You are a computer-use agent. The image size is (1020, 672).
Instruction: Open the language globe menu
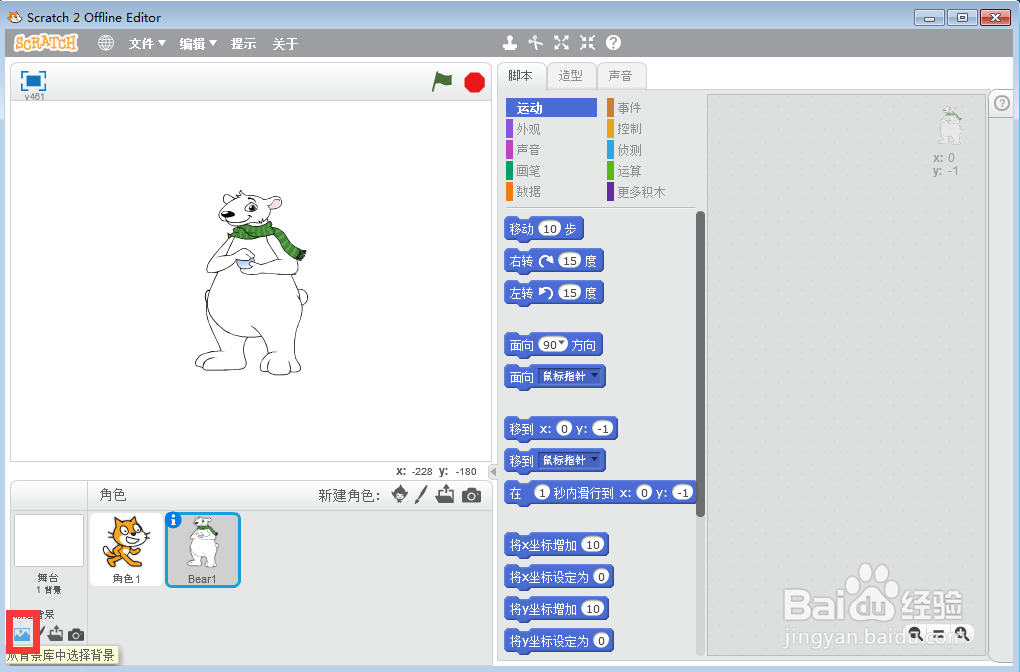pos(105,43)
